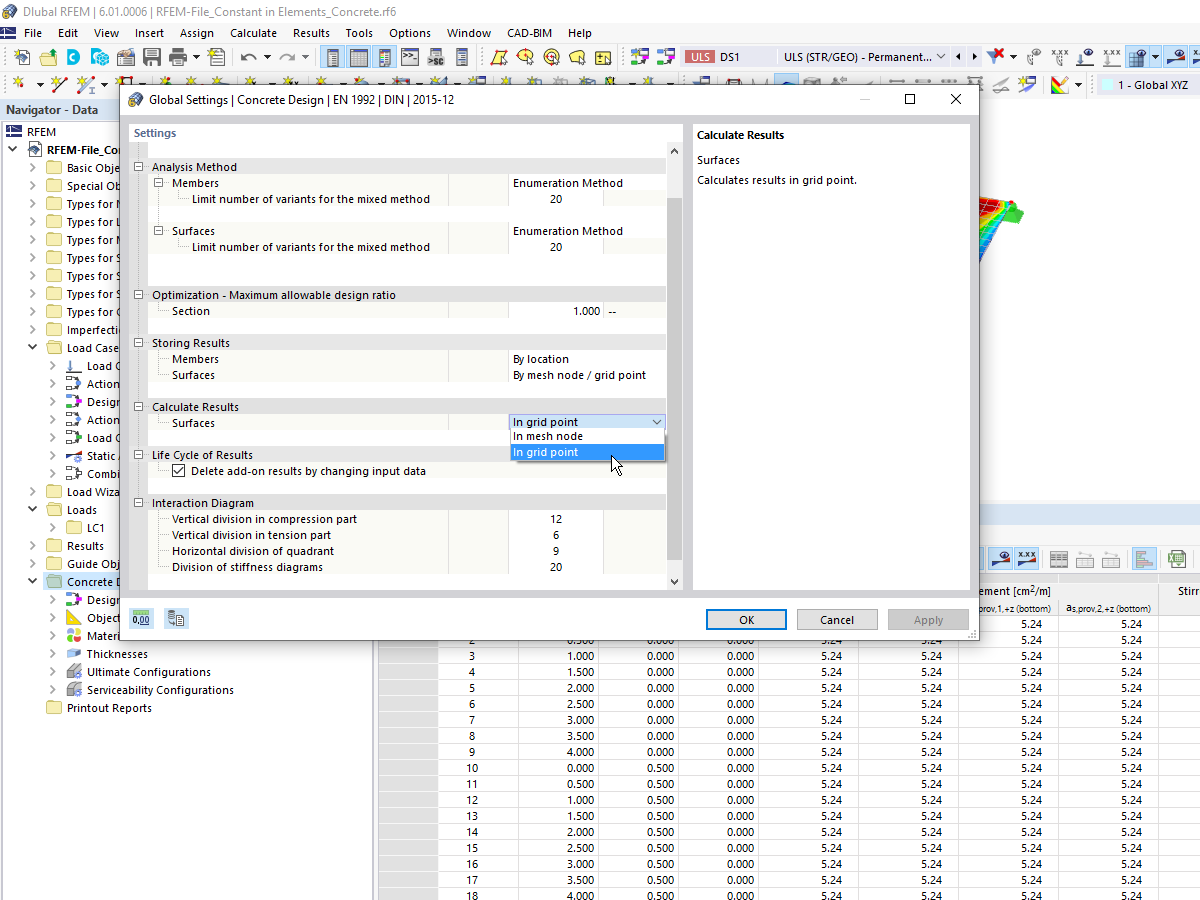
Task: Dismiss the dialog with Cancel
Action: tap(837, 619)
